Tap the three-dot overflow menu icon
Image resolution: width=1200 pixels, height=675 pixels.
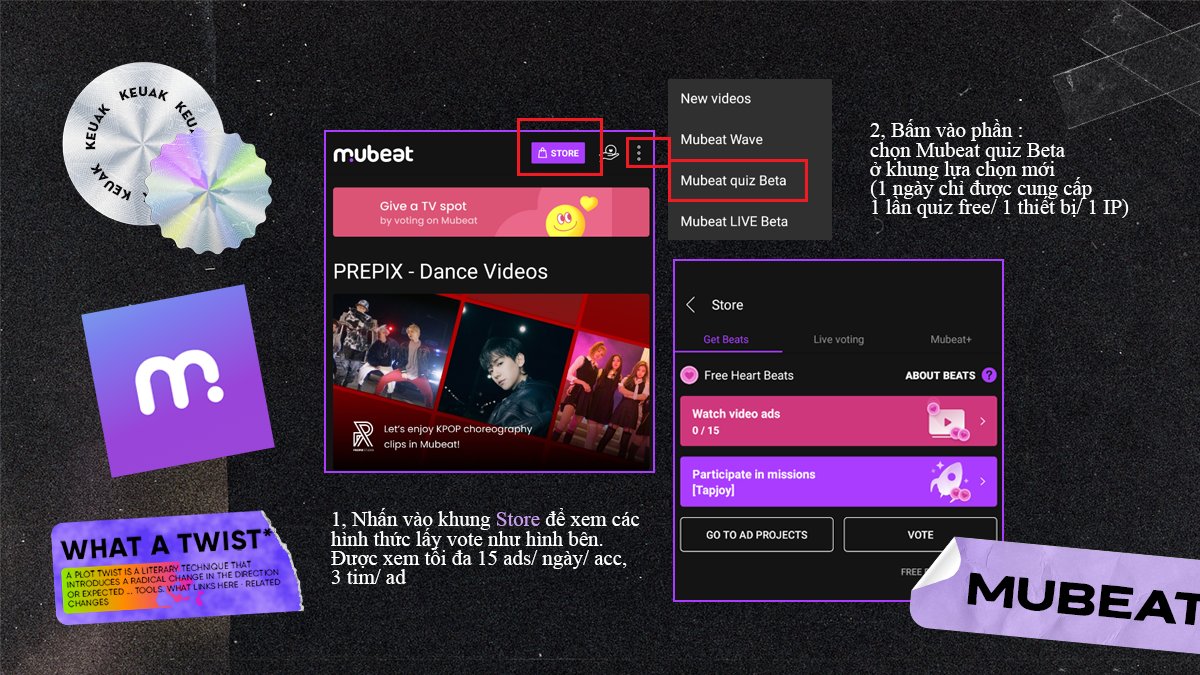pyautogui.click(x=639, y=152)
